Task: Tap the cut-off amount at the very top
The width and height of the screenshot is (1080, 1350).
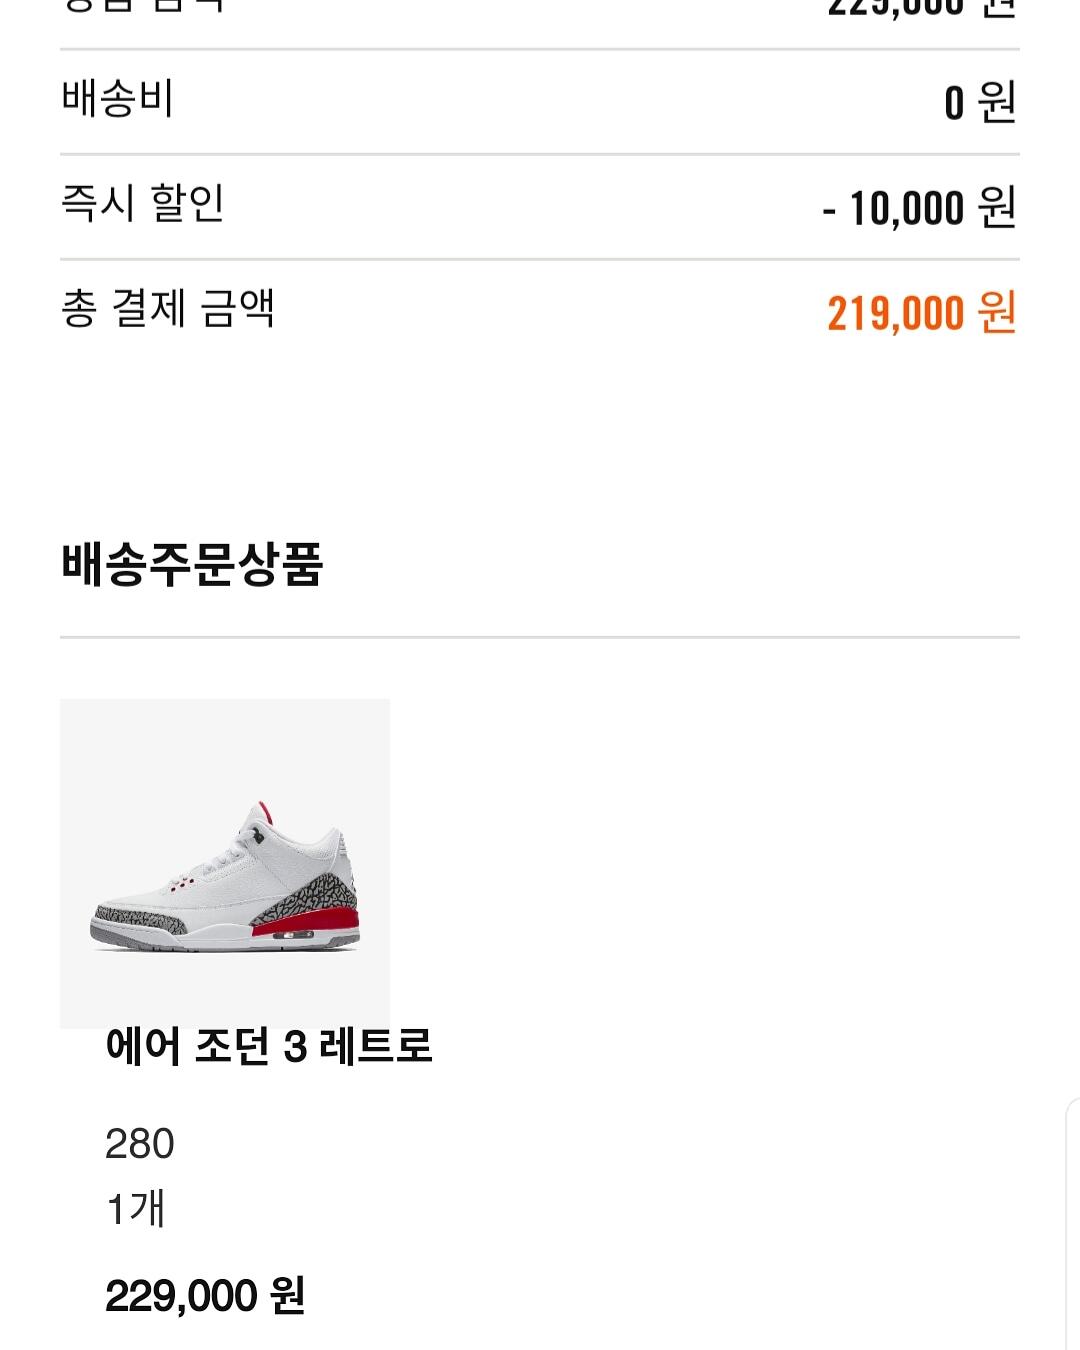Action: point(921,8)
